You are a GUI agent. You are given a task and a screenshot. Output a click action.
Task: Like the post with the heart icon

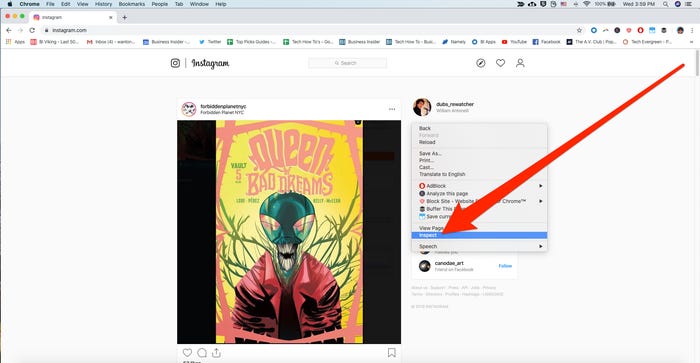188,353
